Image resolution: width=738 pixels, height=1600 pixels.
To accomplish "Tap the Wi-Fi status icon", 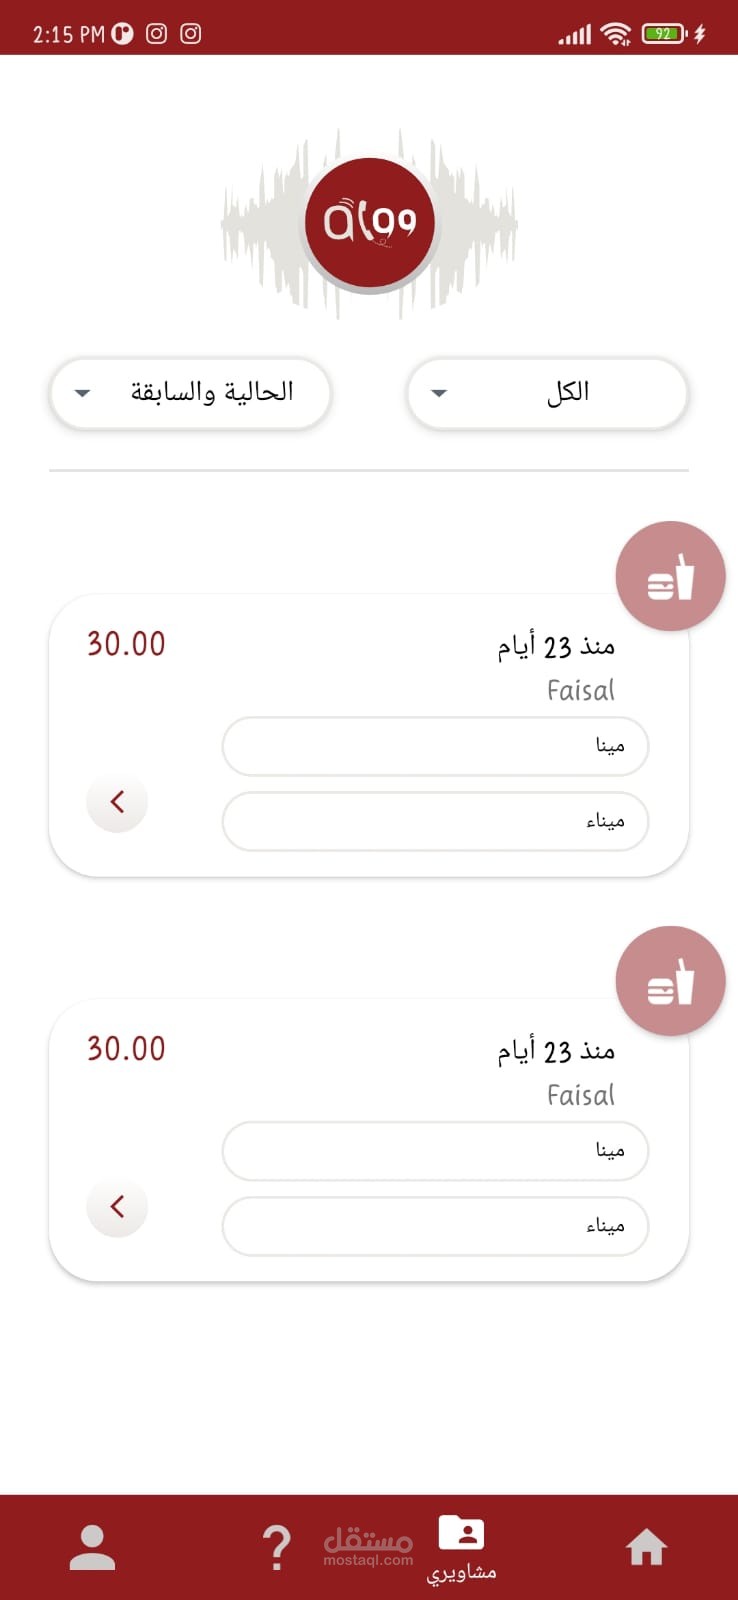I will [x=616, y=34].
